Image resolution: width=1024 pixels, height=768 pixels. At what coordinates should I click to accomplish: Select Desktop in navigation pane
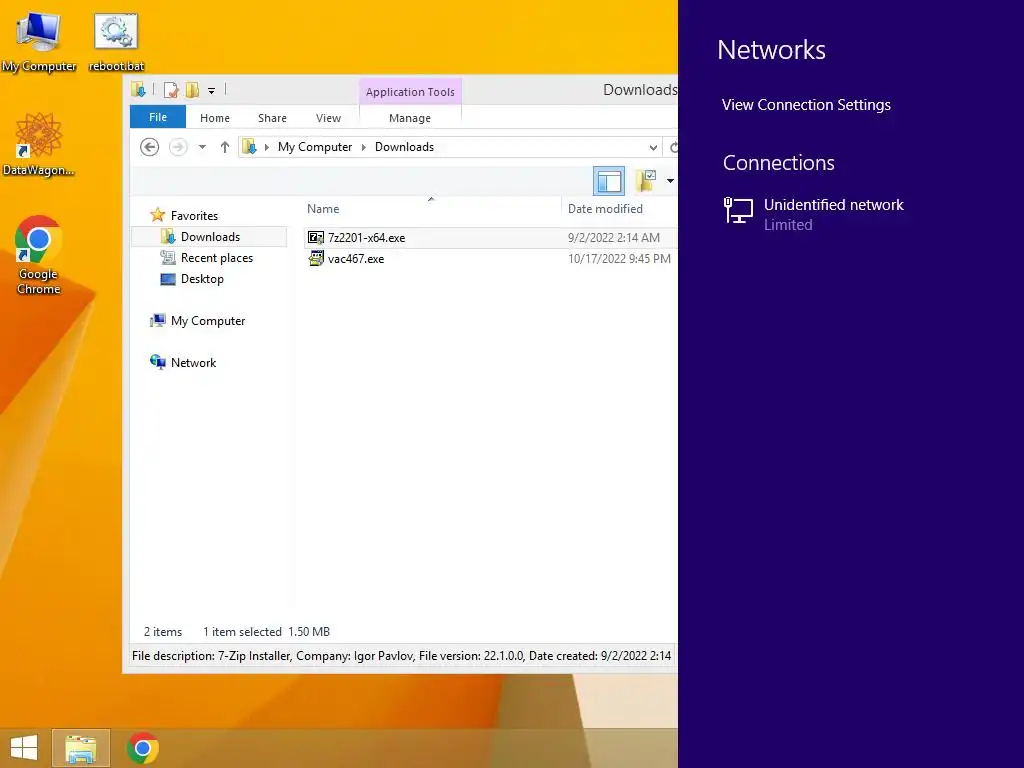click(202, 279)
